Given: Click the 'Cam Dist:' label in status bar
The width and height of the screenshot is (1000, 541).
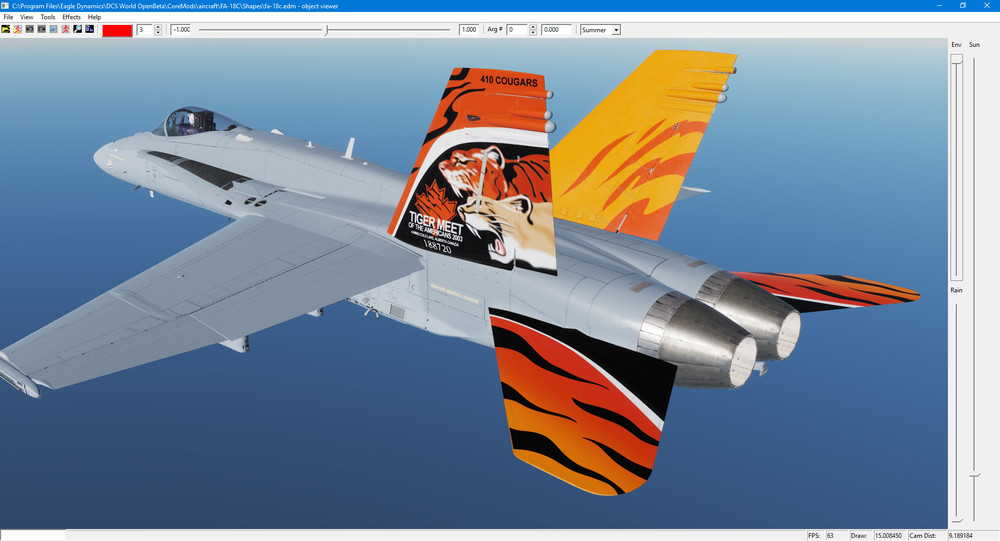Looking at the screenshot, I should (922, 535).
